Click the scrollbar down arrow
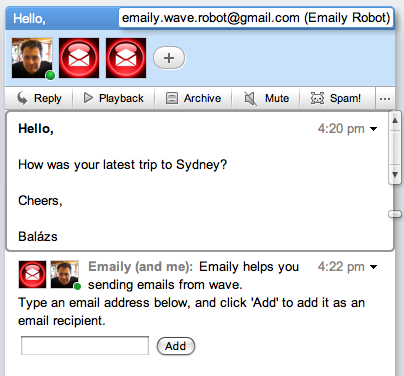The height and width of the screenshot is (376, 404). coord(395,174)
